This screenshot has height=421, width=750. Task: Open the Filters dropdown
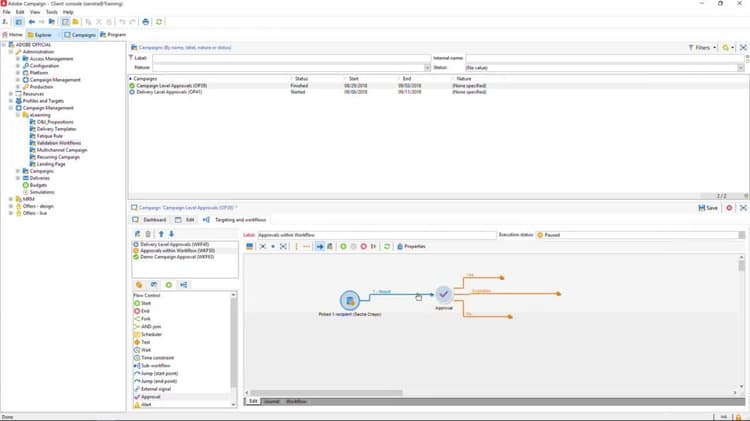pyautogui.click(x=702, y=47)
